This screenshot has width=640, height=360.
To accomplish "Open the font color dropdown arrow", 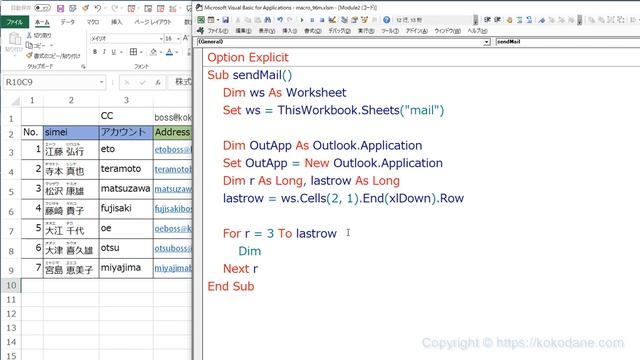I will 178,52.
